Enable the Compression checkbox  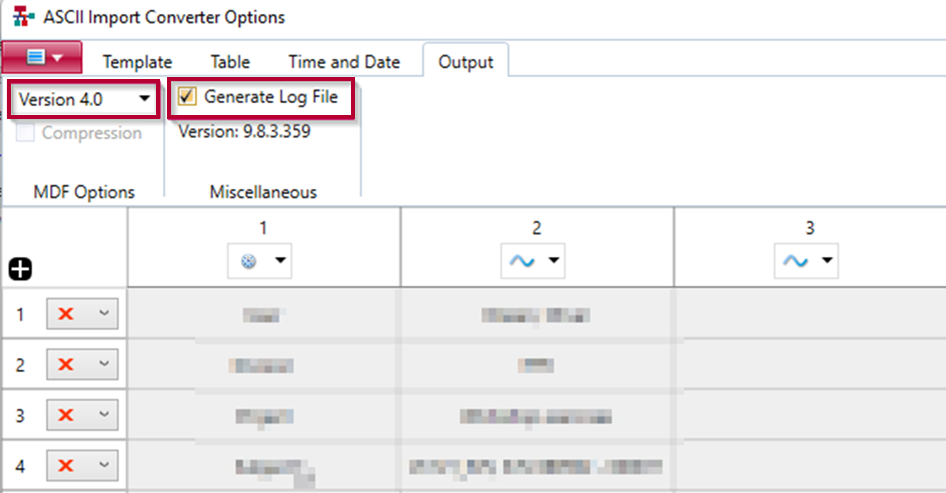coord(25,133)
